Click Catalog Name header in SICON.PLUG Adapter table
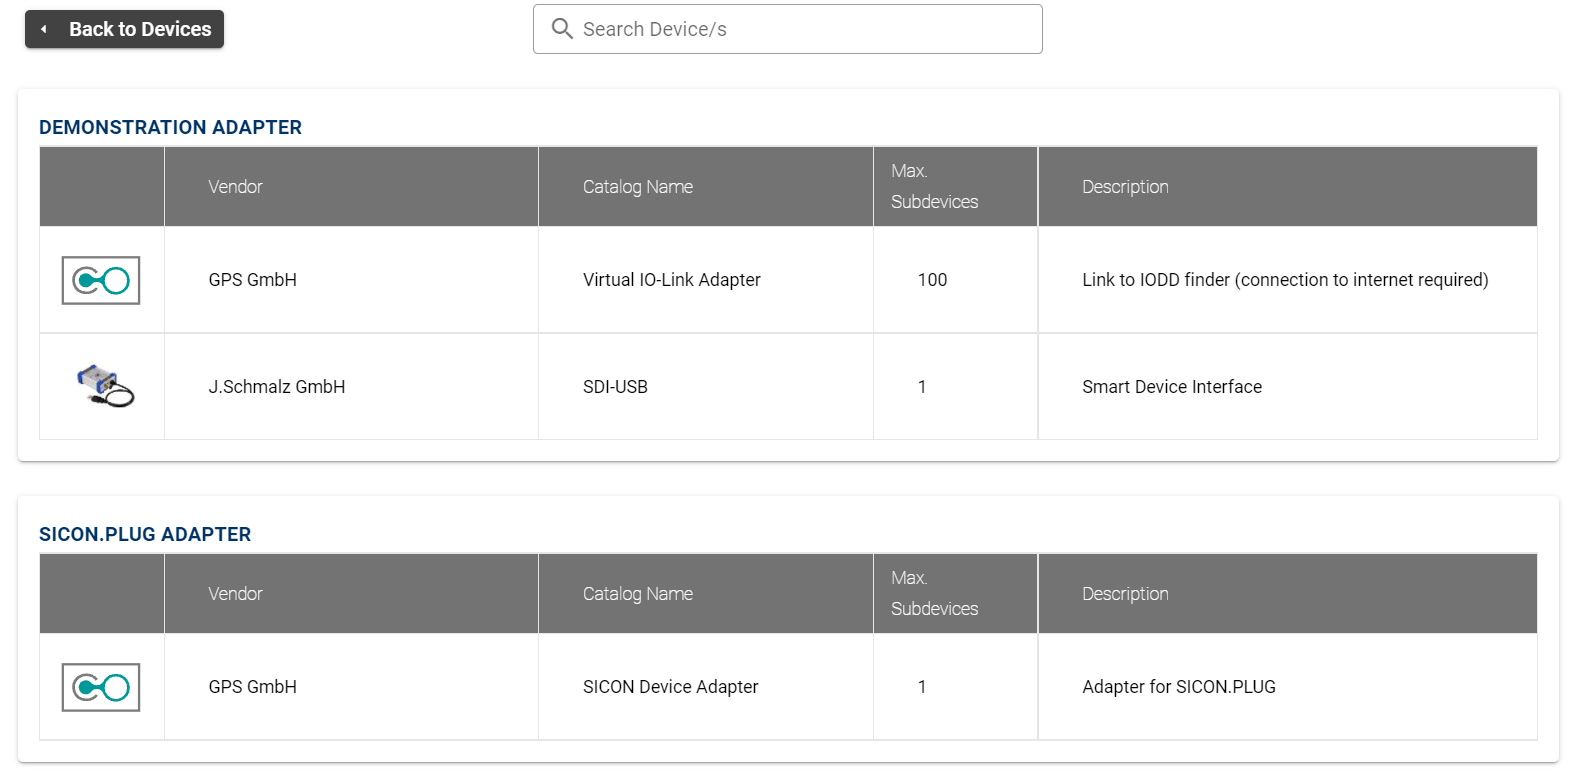 pyautogui.click(x=637, y=594)
